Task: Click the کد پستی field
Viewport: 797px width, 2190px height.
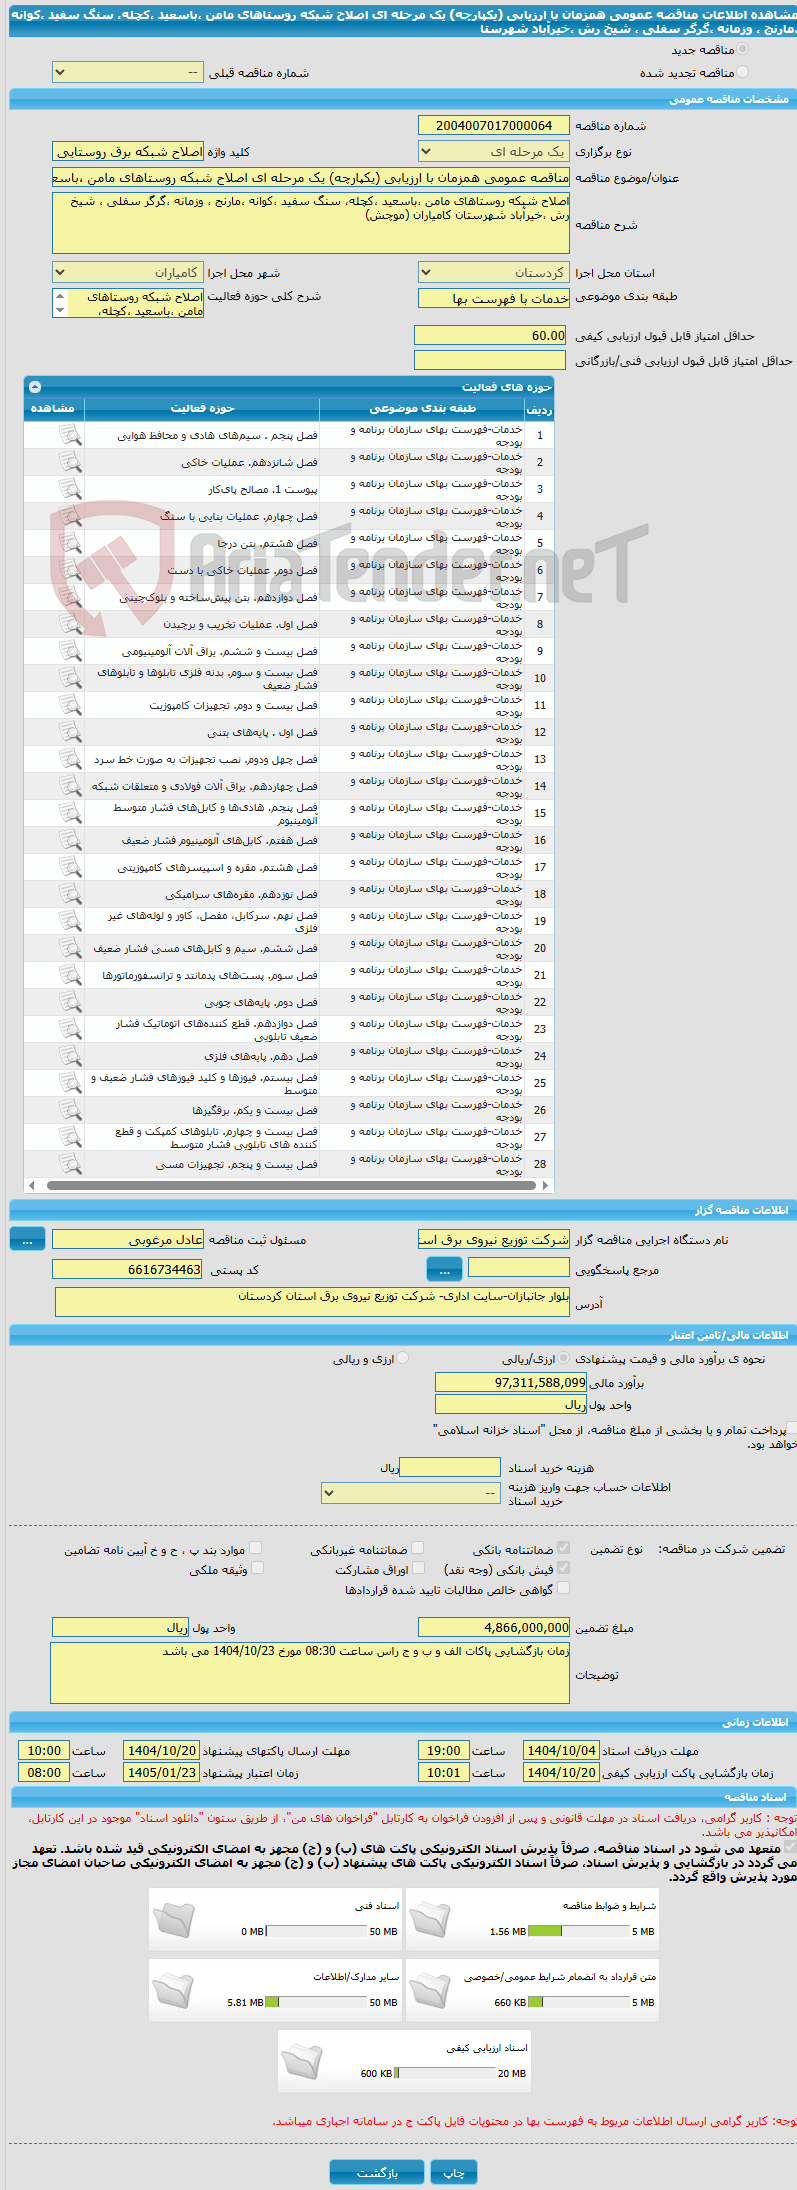Action: coord(128,1269)
